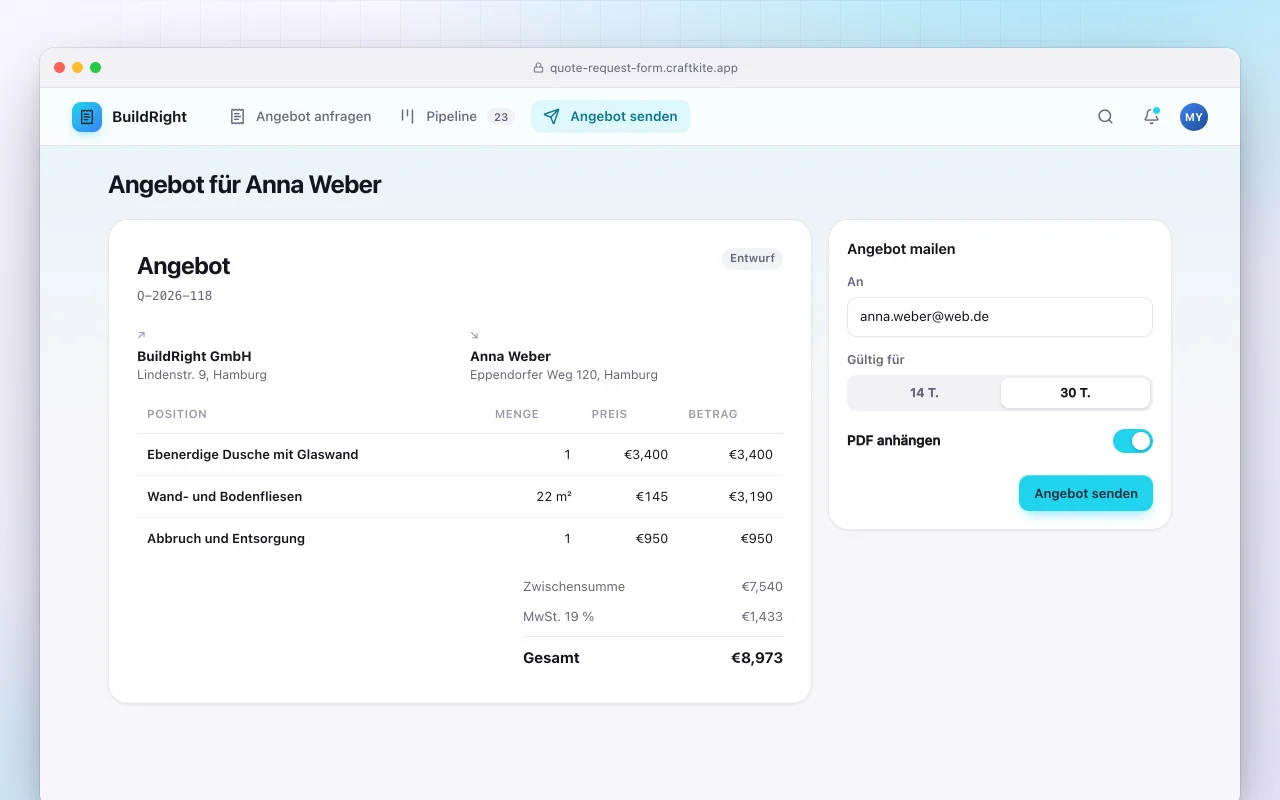Click the Angebot mailen panel heading
The height and width of the screenshot is (800, 1280).
click(901, 249)
